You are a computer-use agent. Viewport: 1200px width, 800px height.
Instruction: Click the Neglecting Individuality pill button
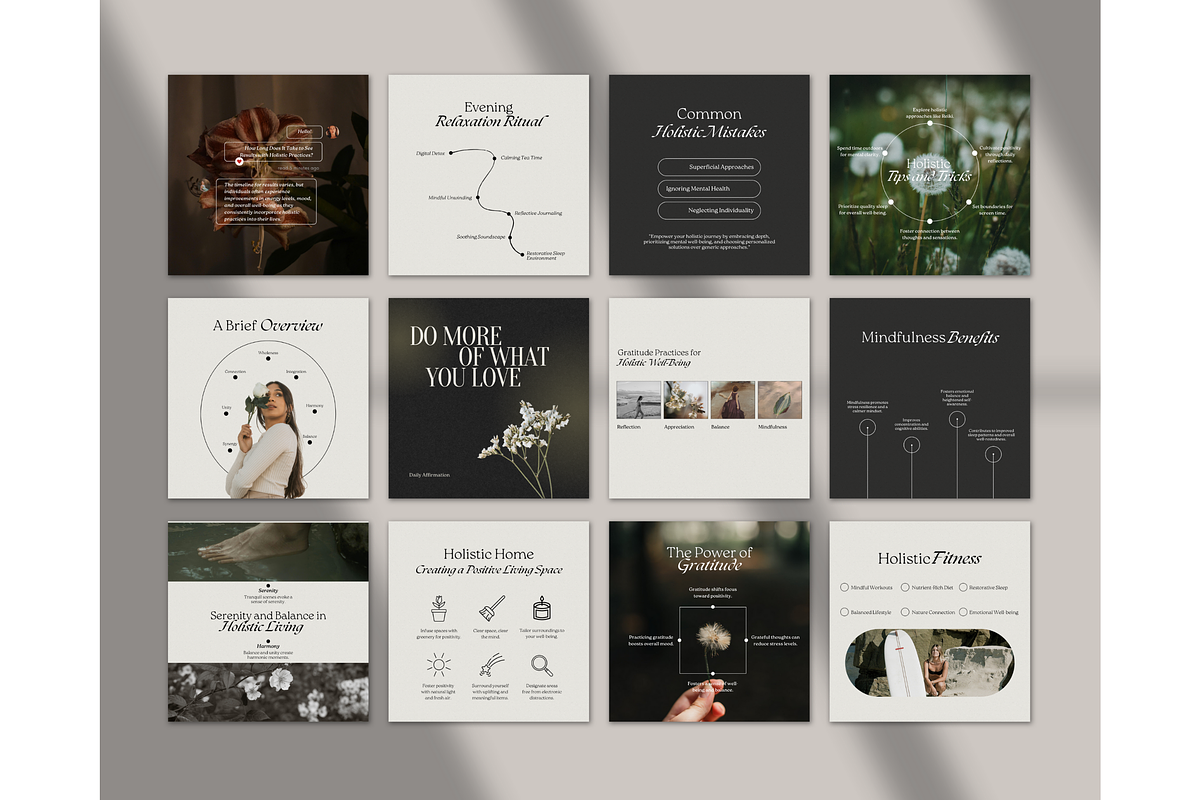coord(709,211)
